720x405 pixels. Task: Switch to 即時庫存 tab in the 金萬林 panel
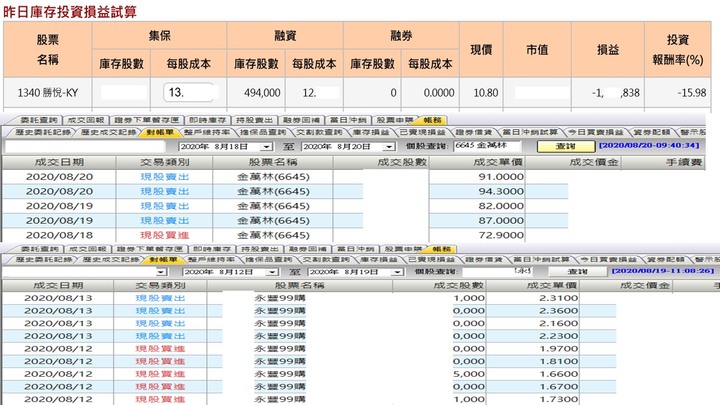[207, 120]
